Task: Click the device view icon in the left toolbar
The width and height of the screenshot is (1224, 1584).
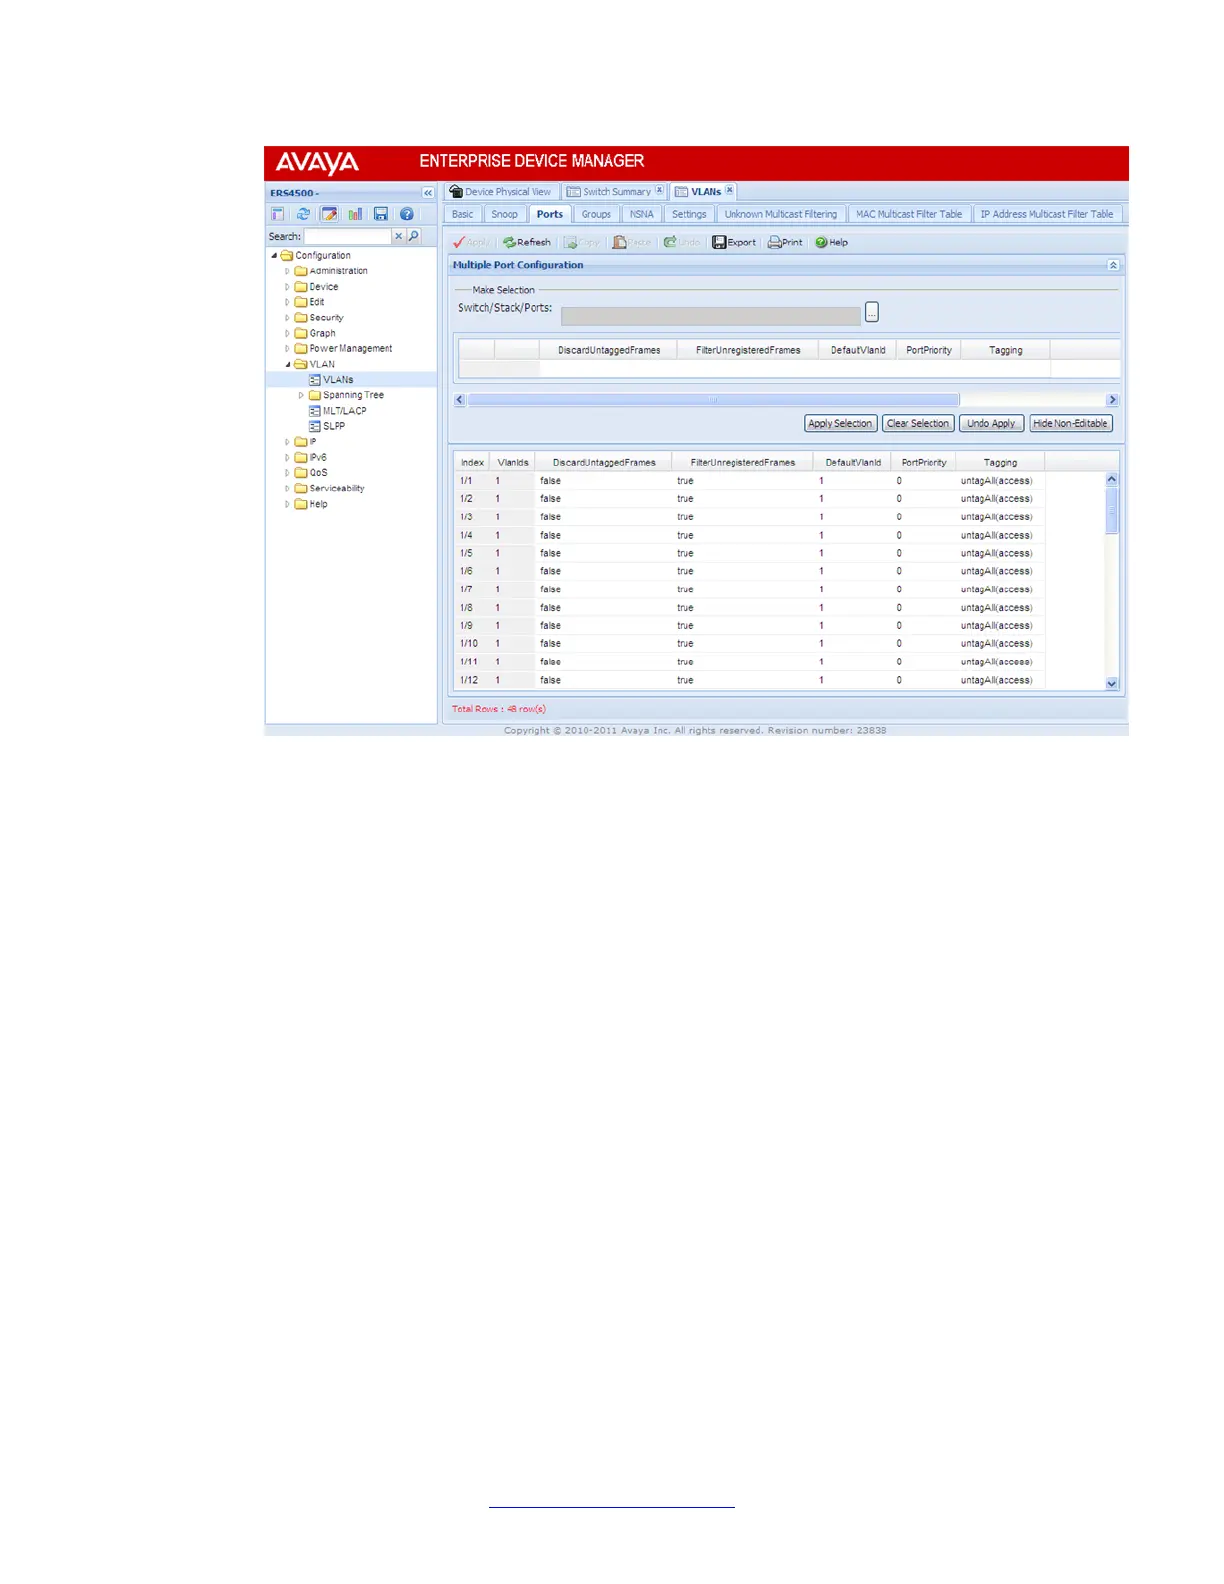Action: click(278, 214)
